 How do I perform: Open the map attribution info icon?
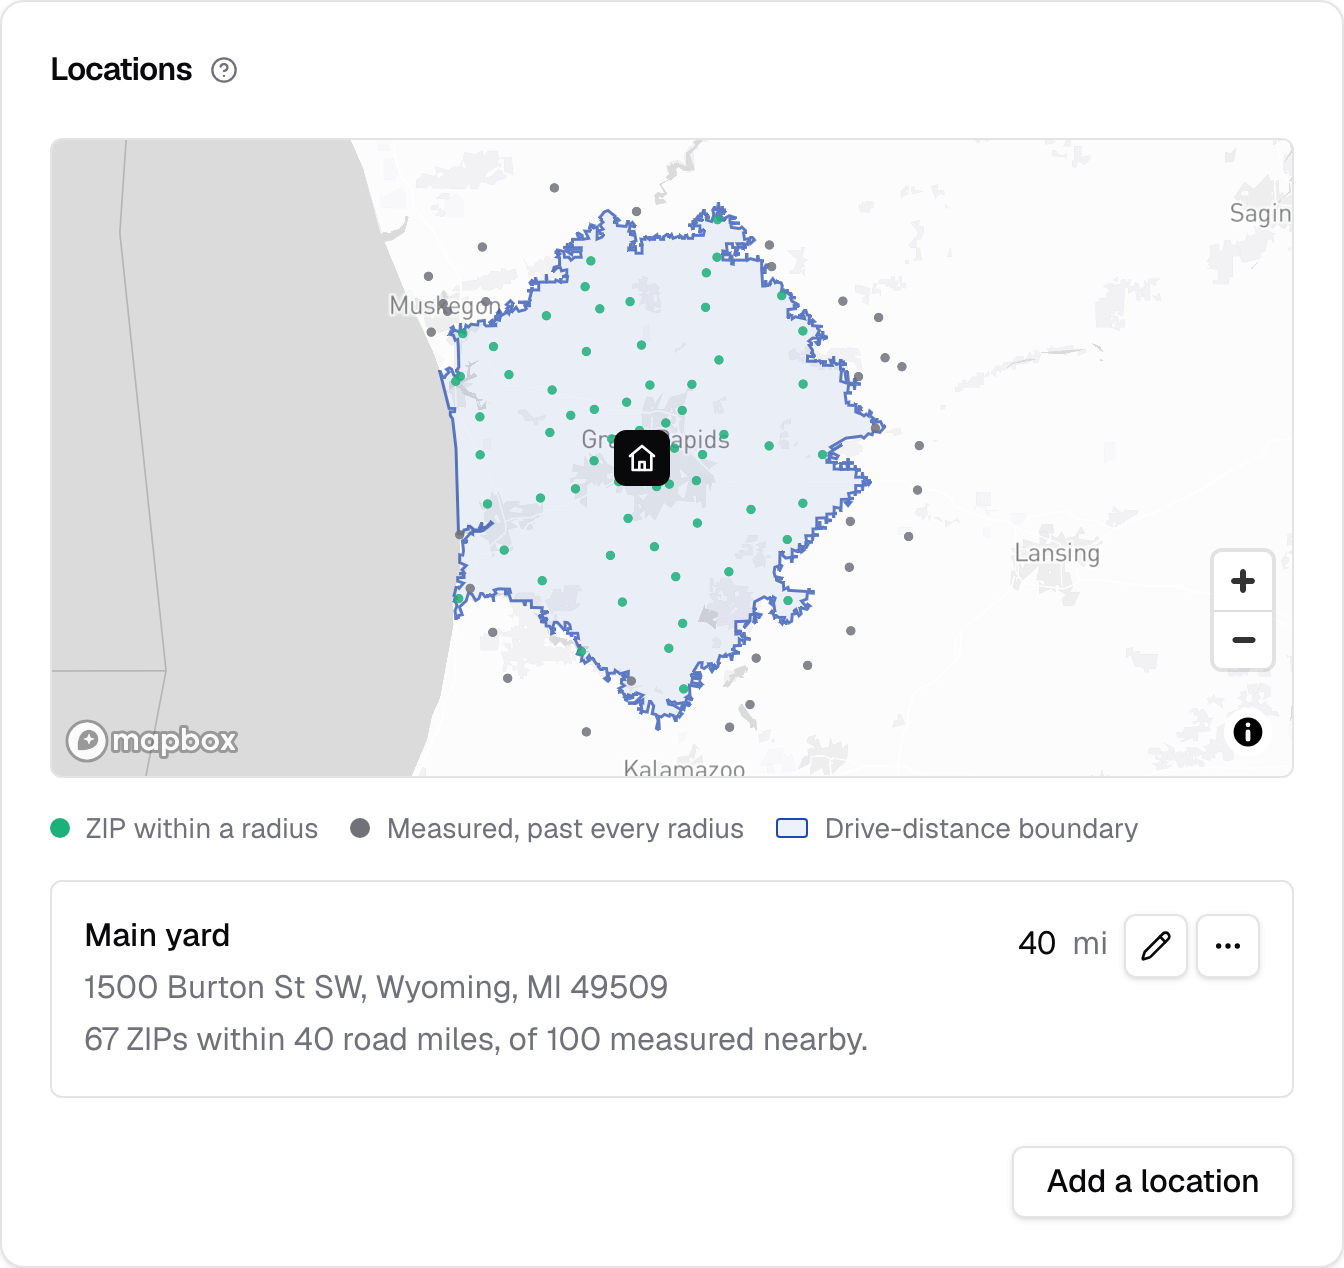point(1247,732)
